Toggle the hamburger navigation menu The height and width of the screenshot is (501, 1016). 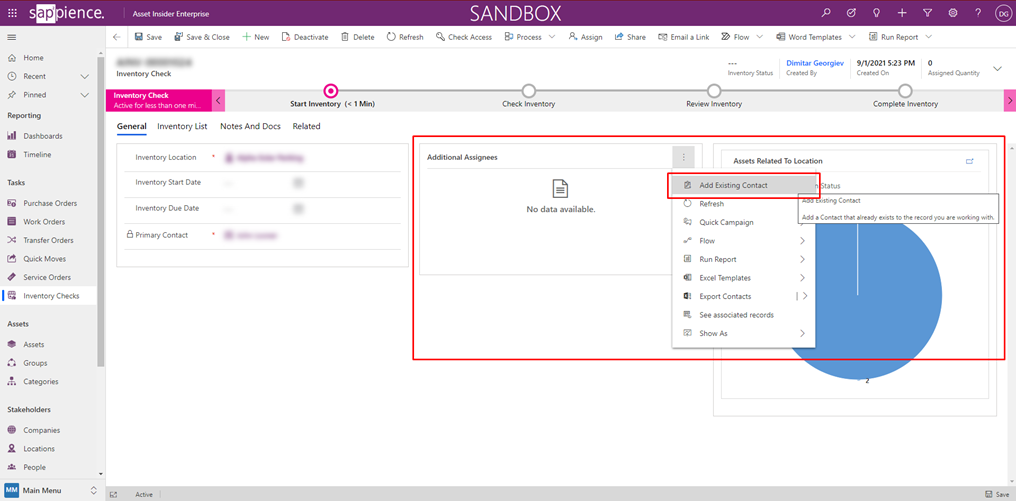coord(12,37)
